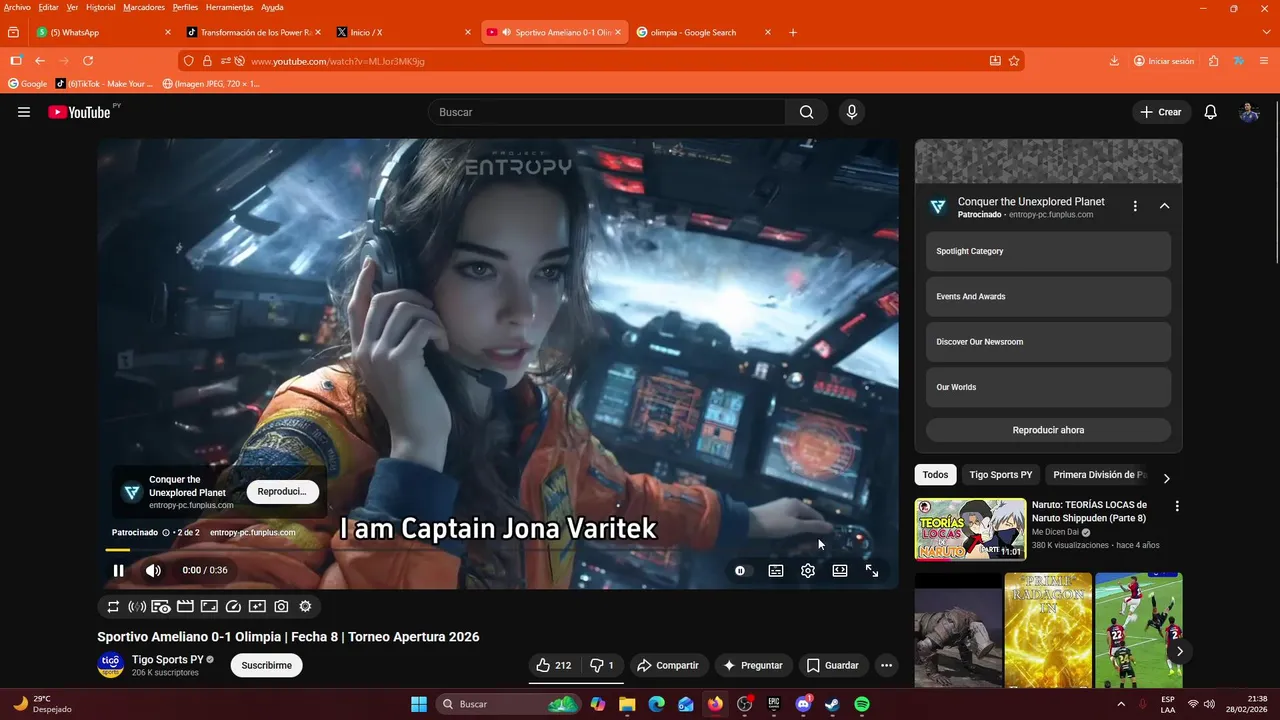Switch to theater mode in the player

coord(840,571)
